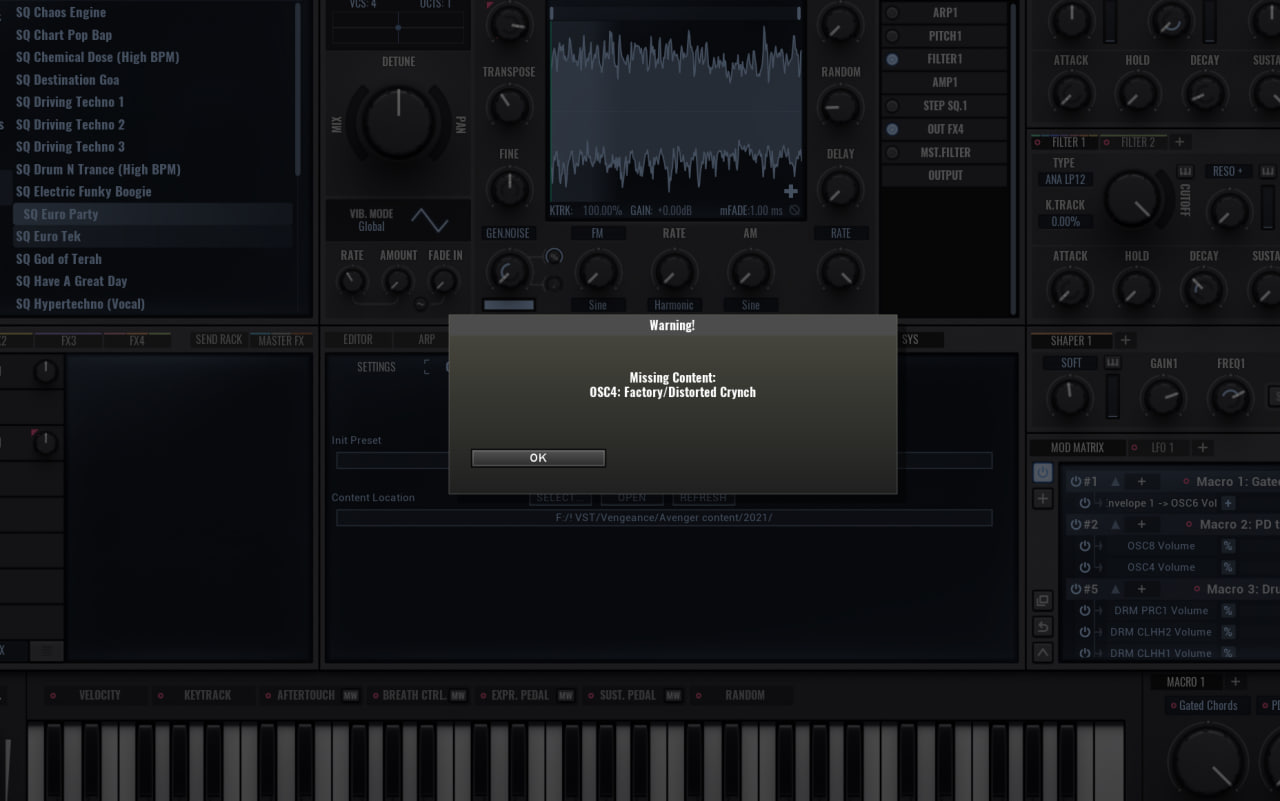Open the SEND RACK tab
This screenshot has width=1280, height=801.
pos(219,340)
